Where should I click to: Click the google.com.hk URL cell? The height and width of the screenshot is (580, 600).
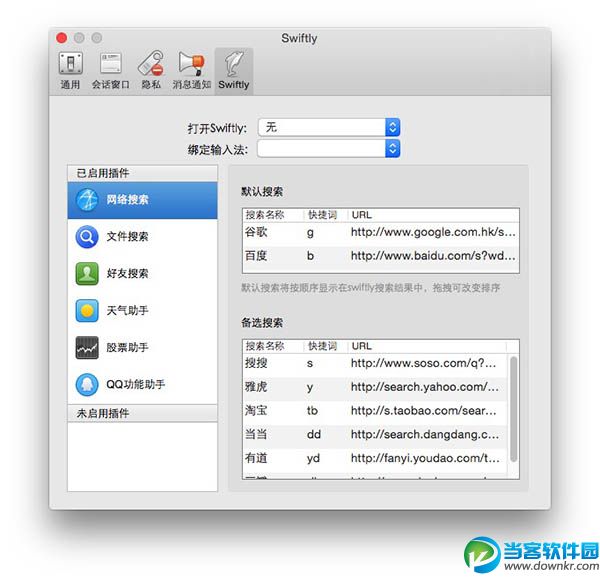(433, 232)
